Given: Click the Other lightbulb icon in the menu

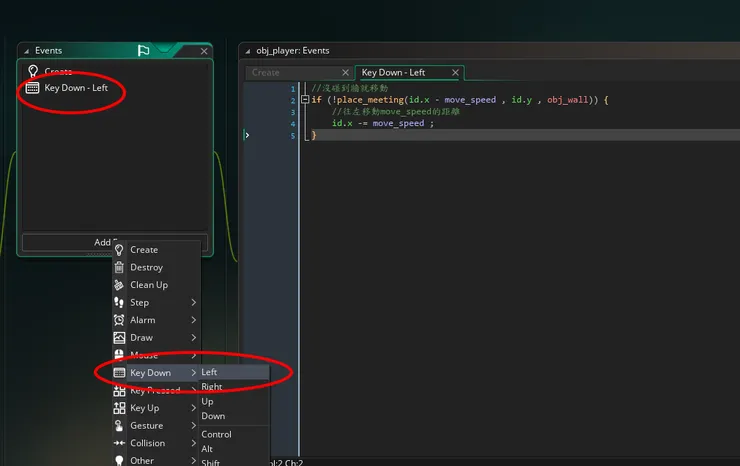Looking at the screenshot, I should 119,460.
